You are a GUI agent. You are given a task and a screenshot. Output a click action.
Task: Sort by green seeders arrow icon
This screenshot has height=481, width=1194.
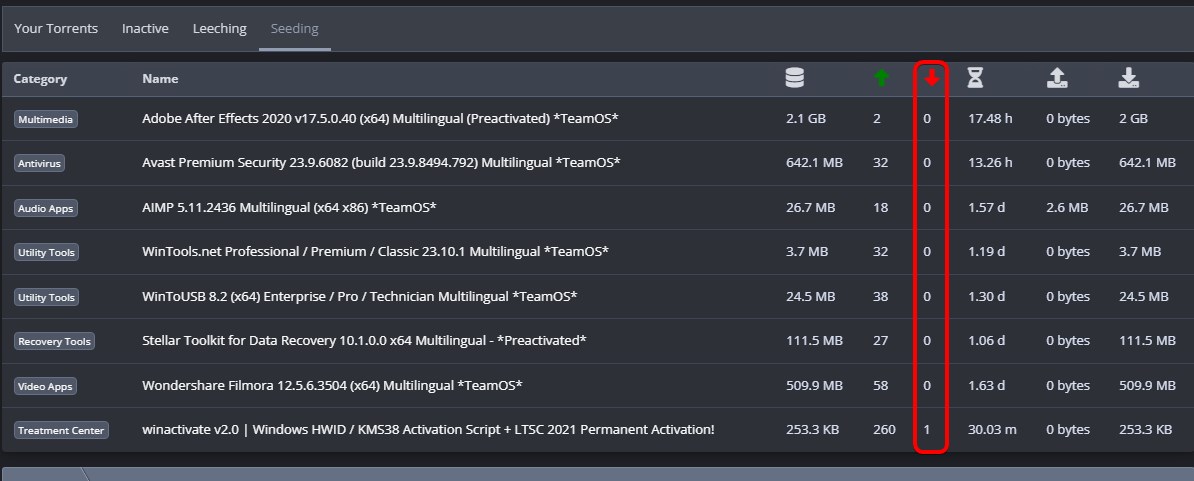click(881, 78)
